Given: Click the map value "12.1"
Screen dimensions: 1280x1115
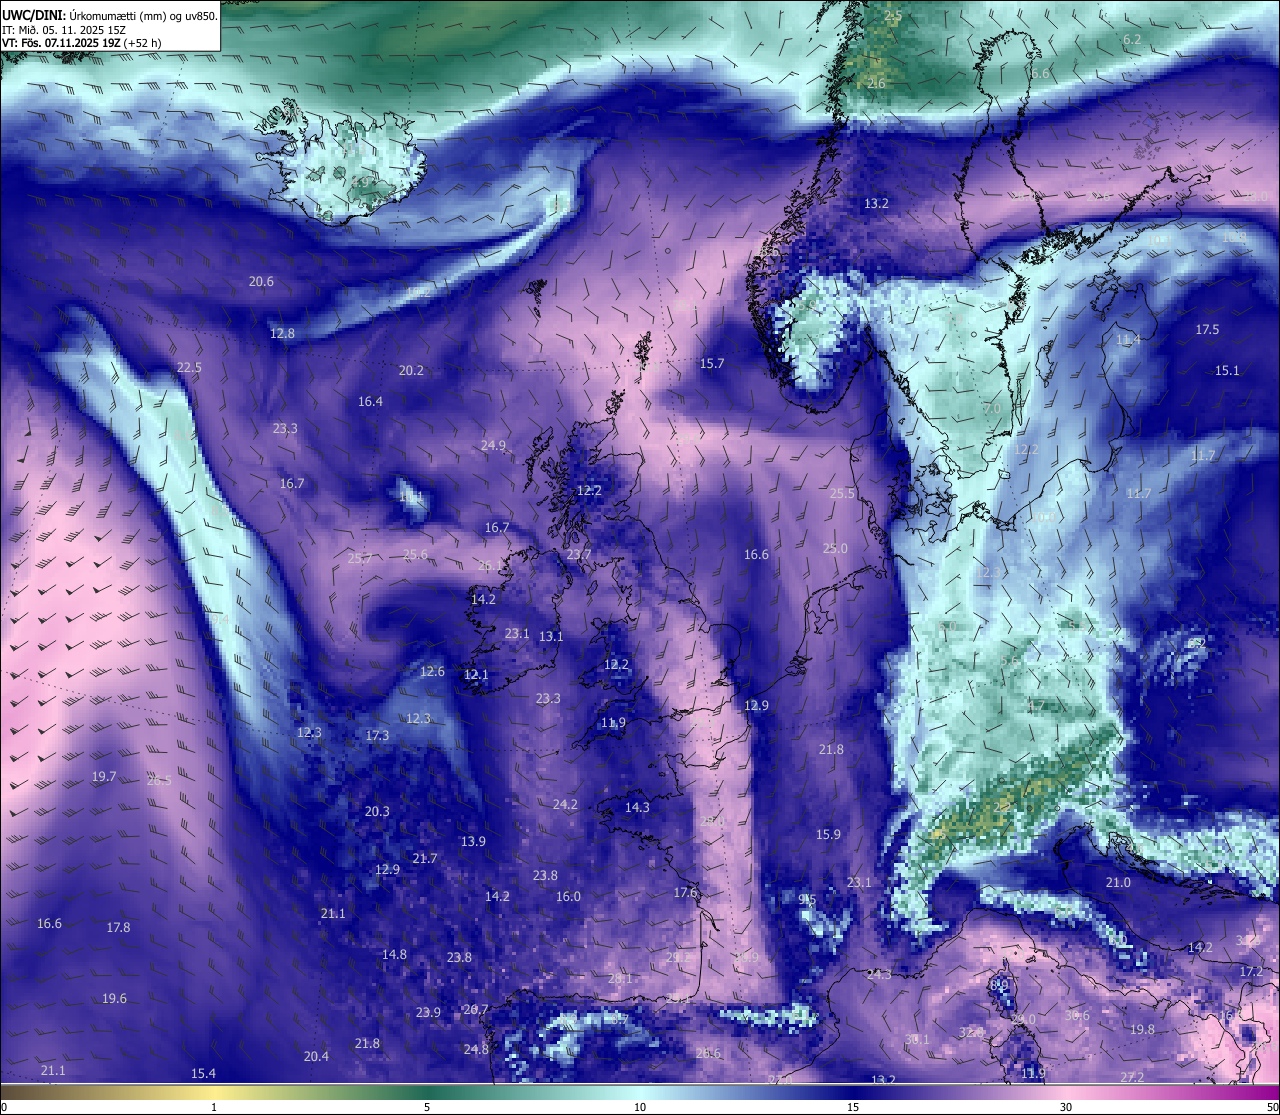Looking at the screenshot, I should coord(476,674).
